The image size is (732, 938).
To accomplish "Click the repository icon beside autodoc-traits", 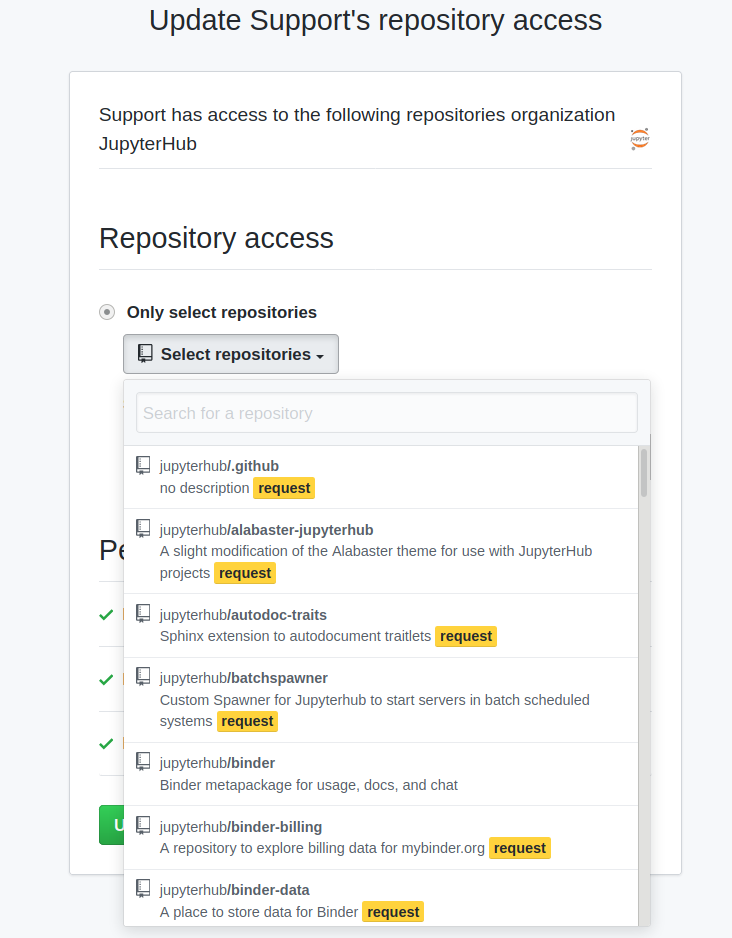I will click(142, 612).
